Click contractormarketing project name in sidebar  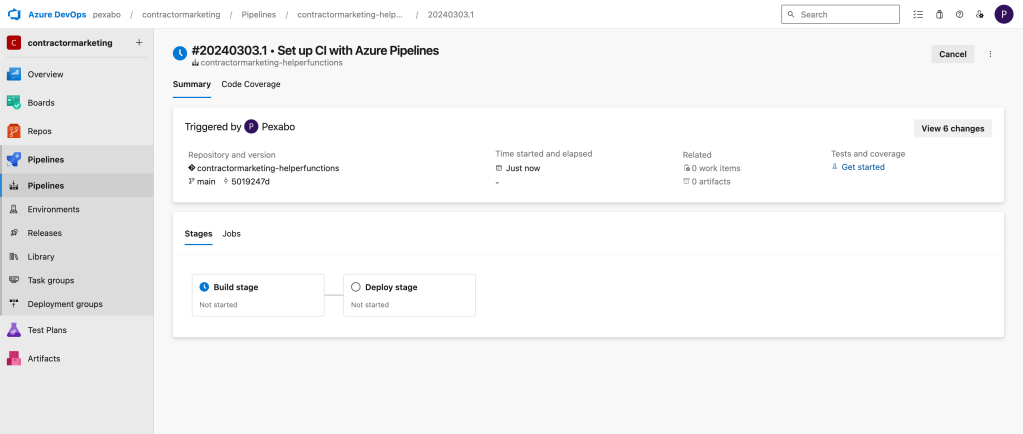click(70, 42)
